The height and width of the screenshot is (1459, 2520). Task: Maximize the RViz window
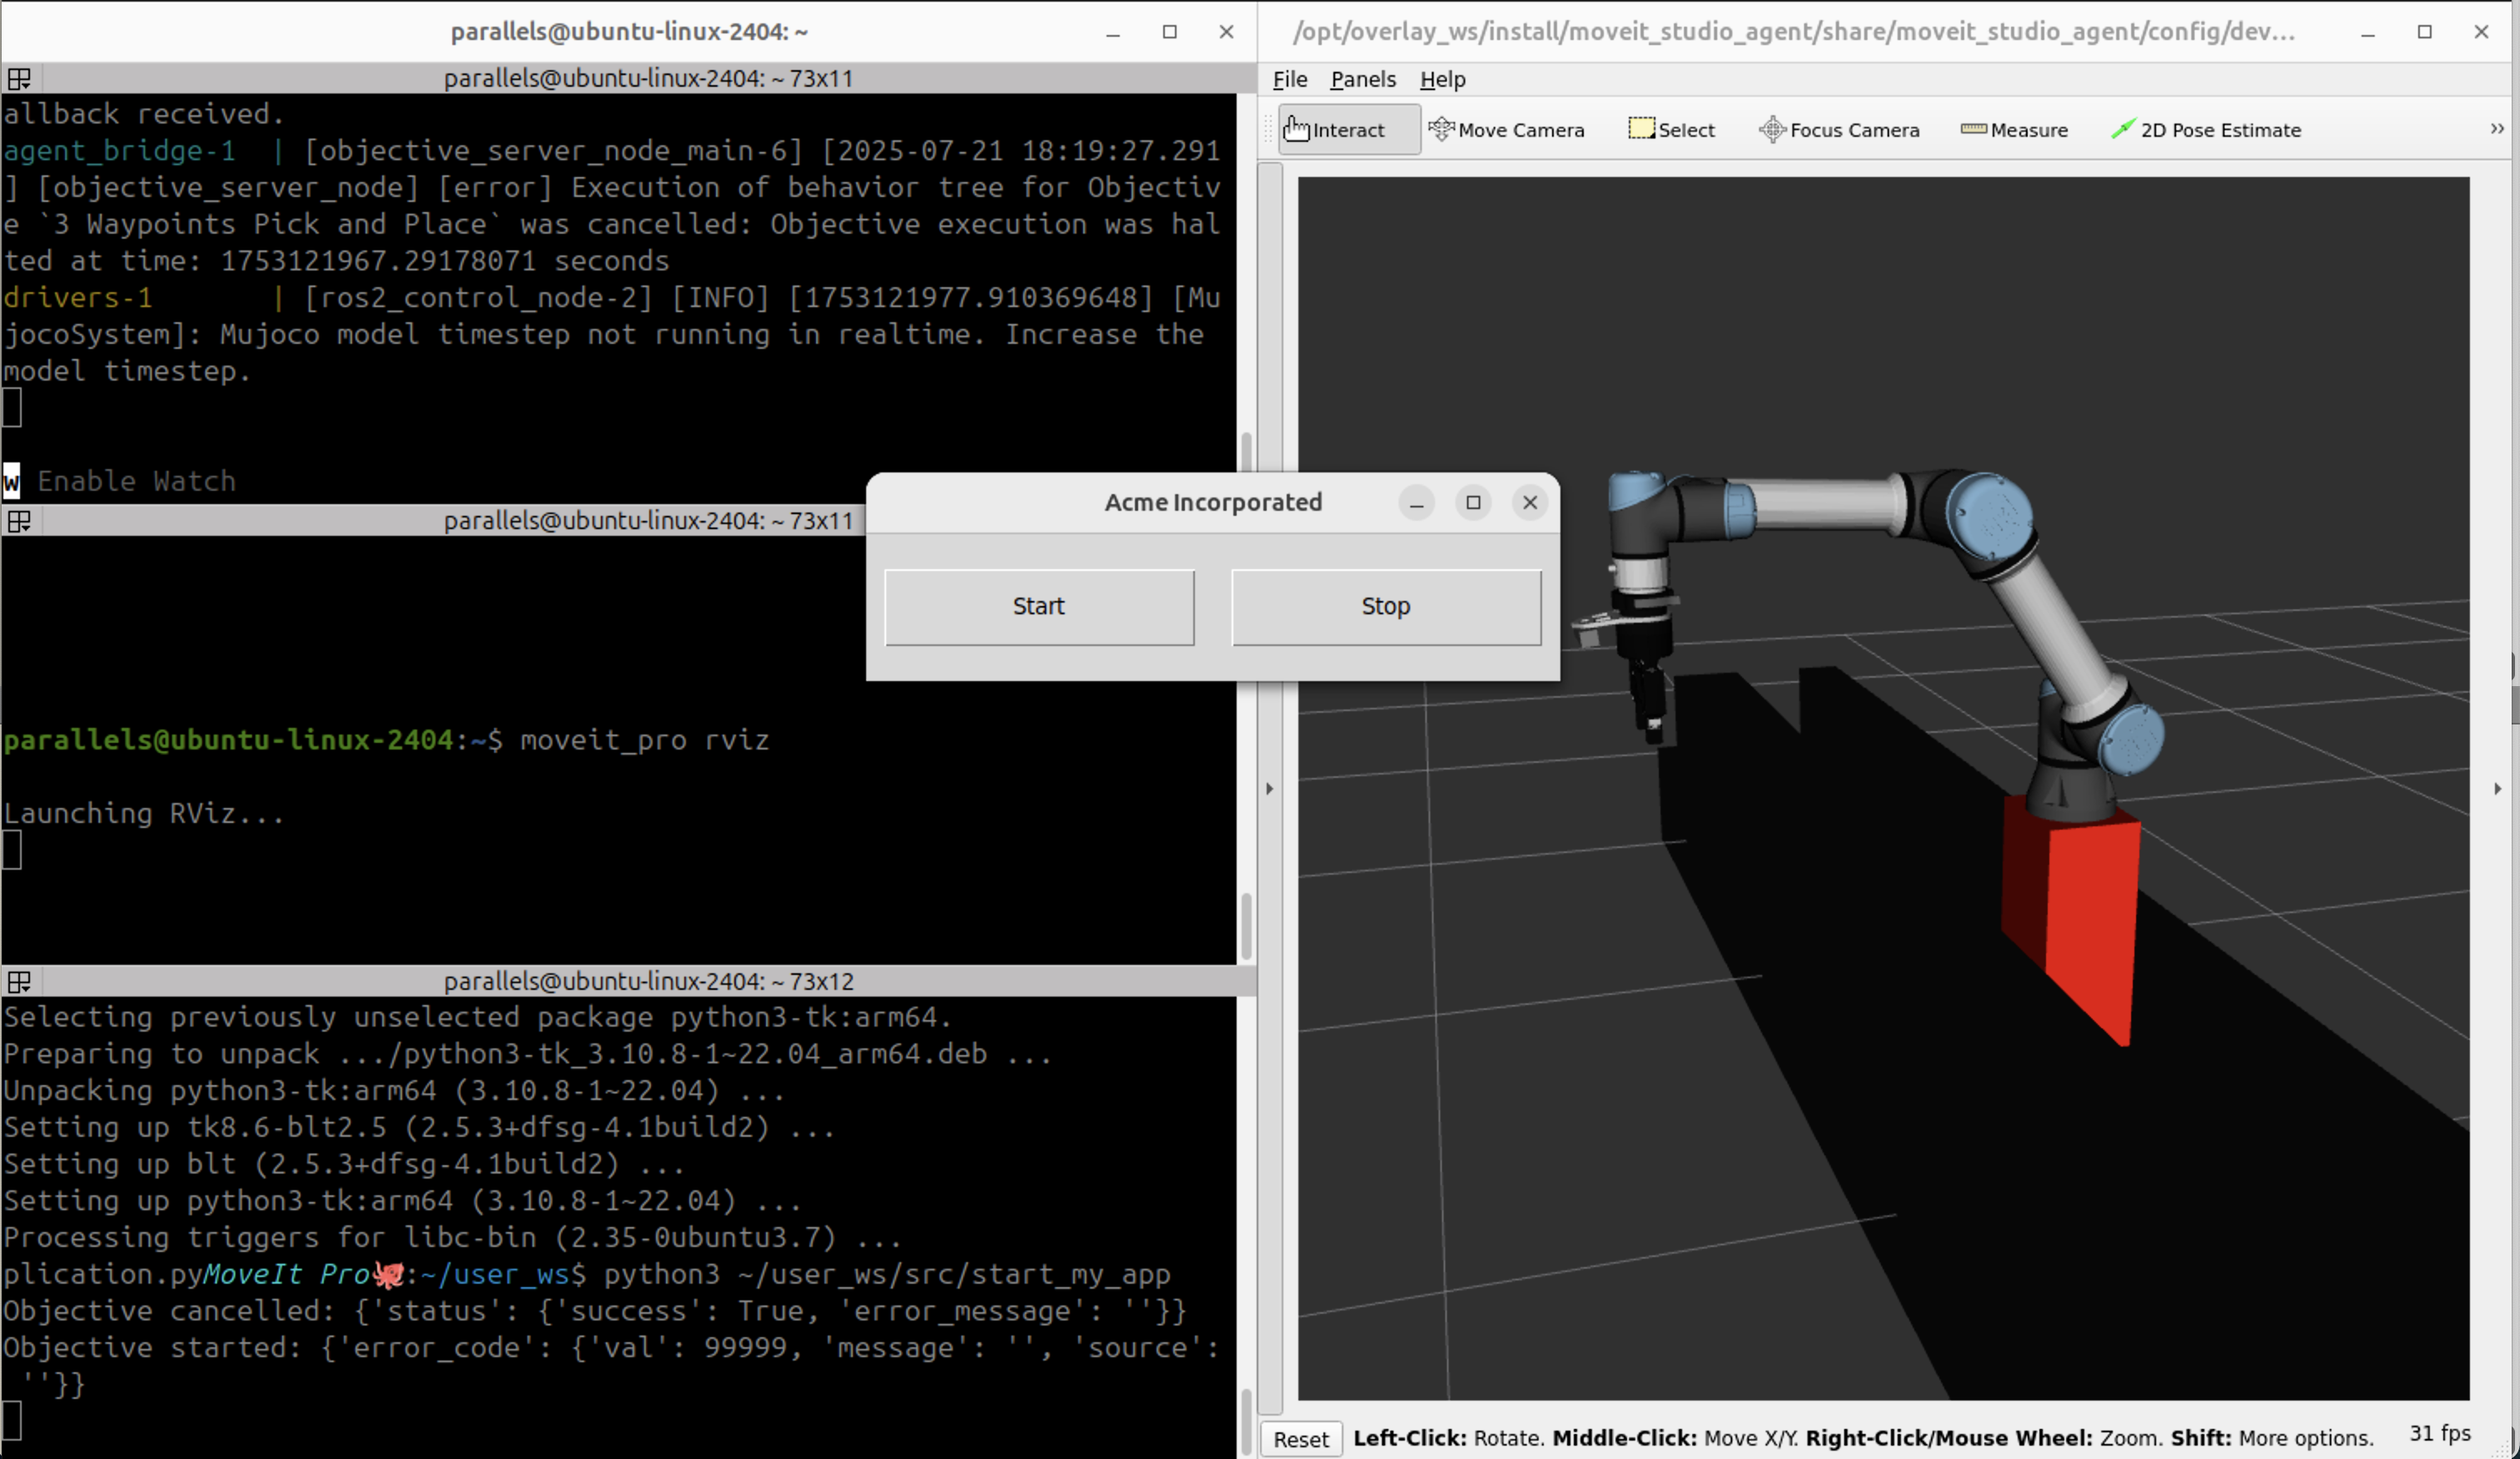click(2424, 32)
